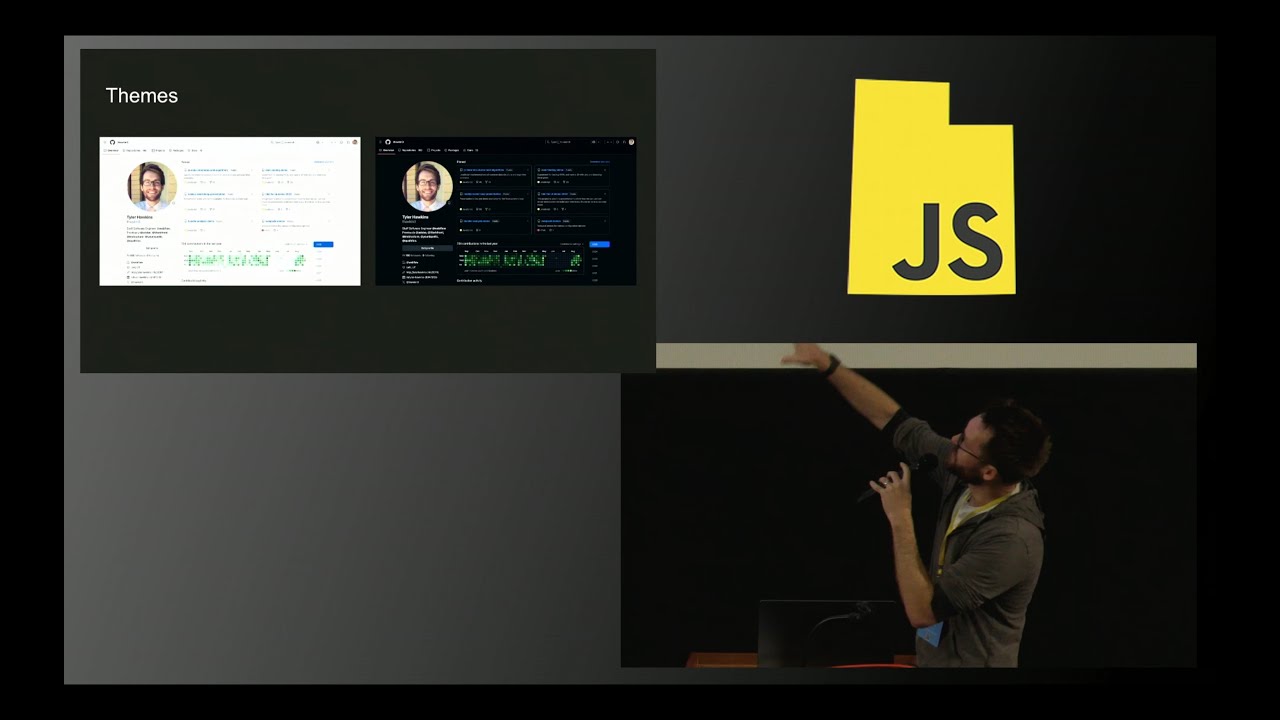
Task: Select the Overview tab in the dark-theme screenshot
Action: pos(388,150)
